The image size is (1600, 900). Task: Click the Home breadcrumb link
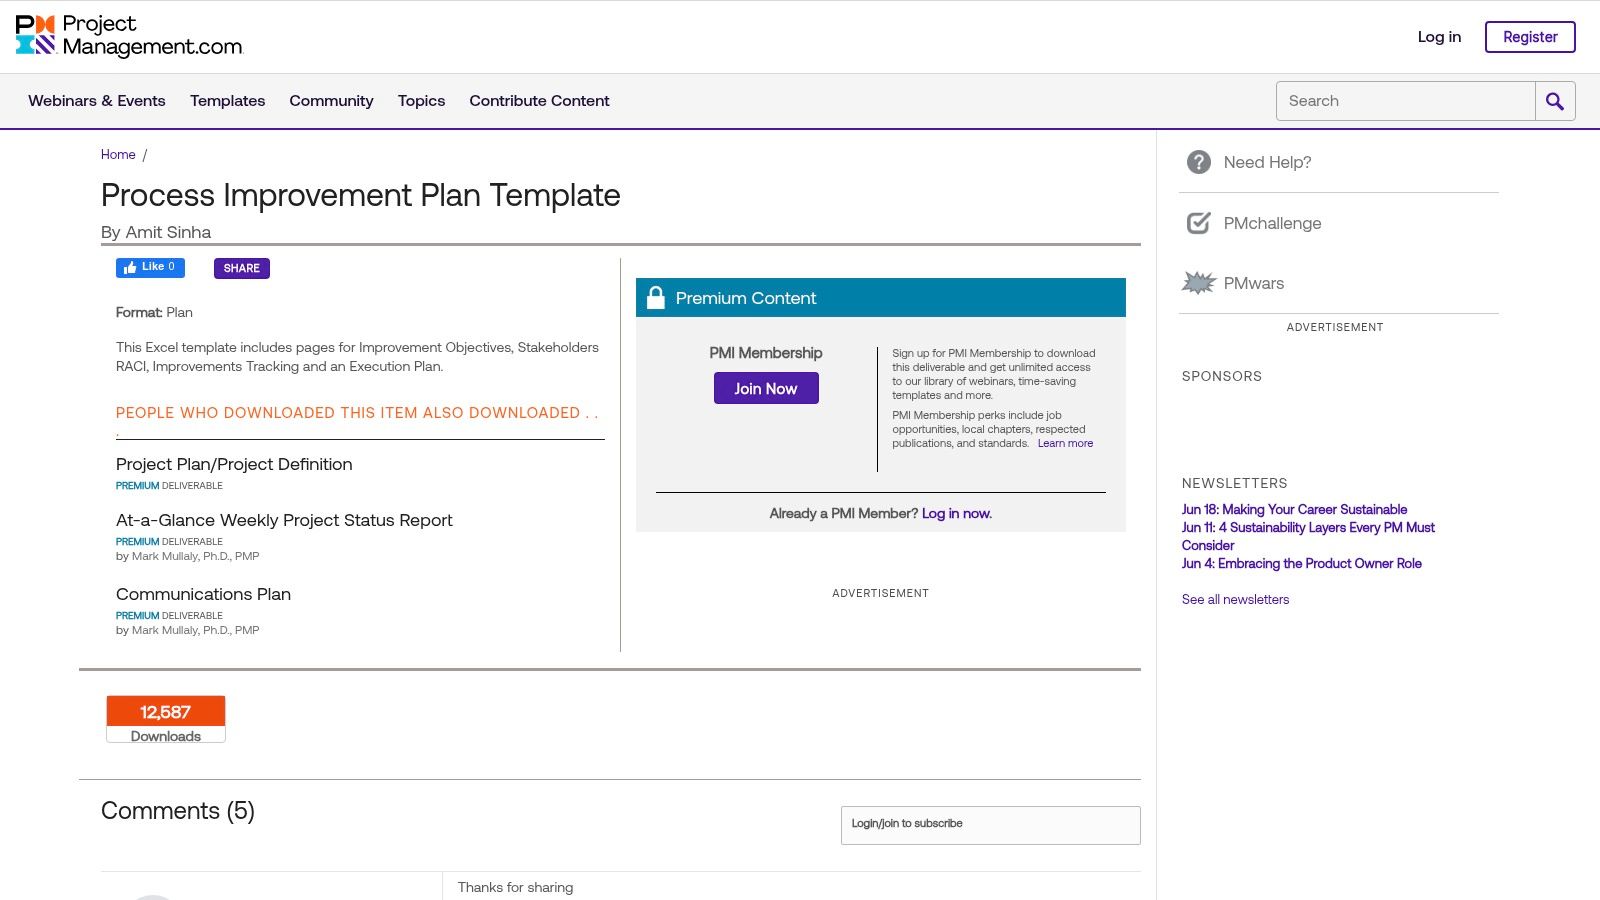click(118, 154)
